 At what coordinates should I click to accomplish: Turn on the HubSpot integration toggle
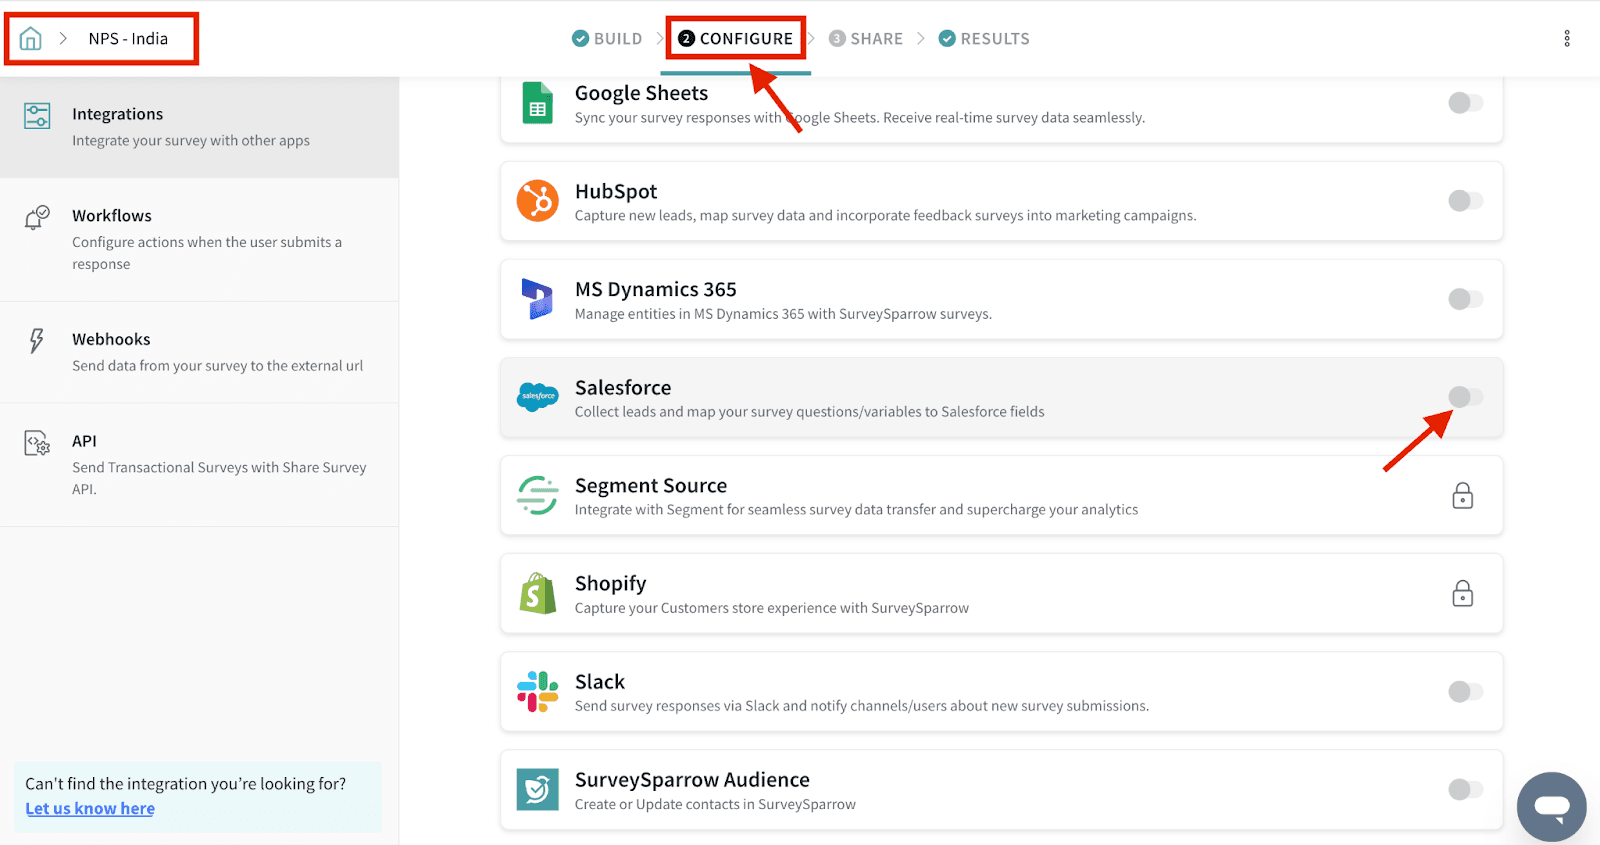[1465, 201]
